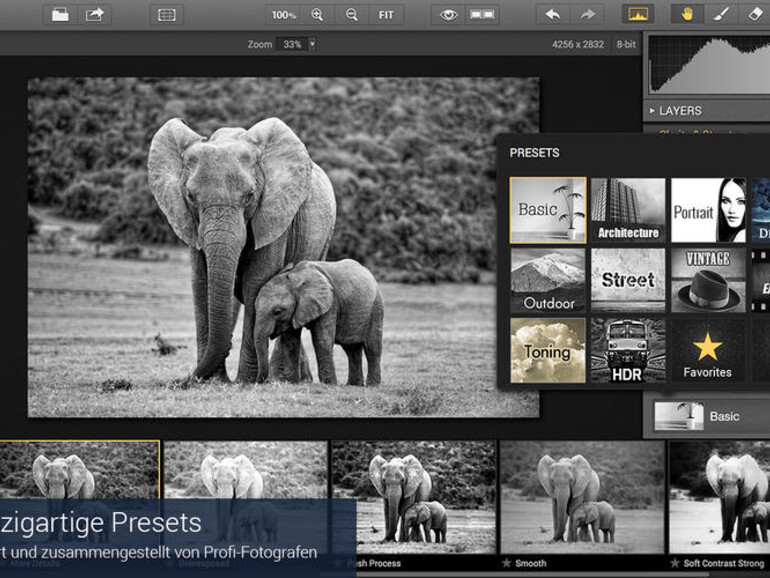Click the FIT zoom button

[386, 15]
